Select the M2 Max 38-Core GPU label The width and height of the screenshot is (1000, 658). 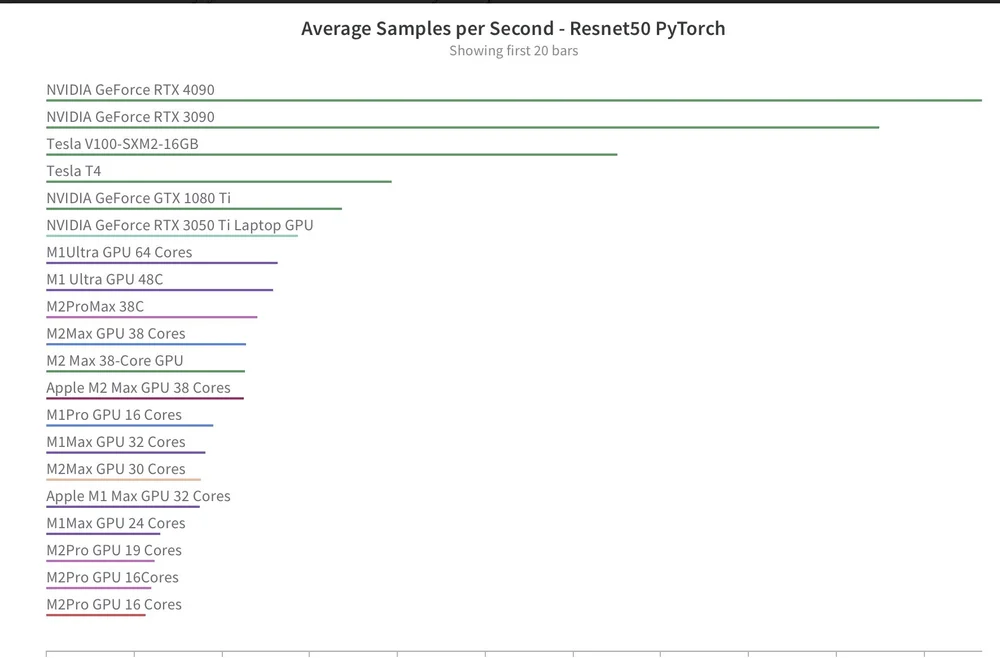(x=115, y=361)
